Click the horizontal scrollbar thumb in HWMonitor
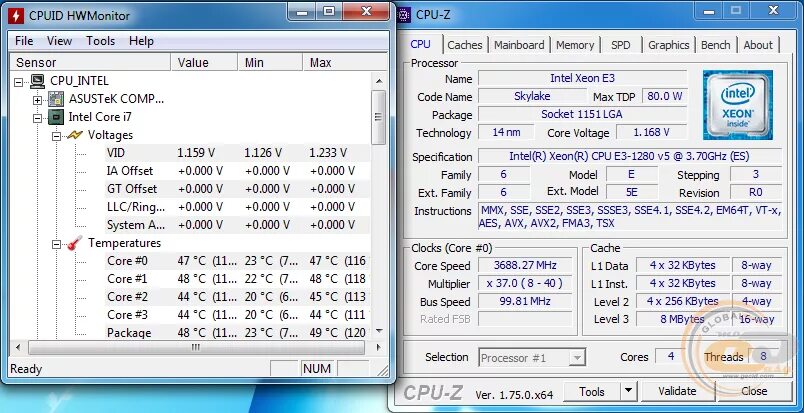The image size is (804, 413). [x=196, y=348]
